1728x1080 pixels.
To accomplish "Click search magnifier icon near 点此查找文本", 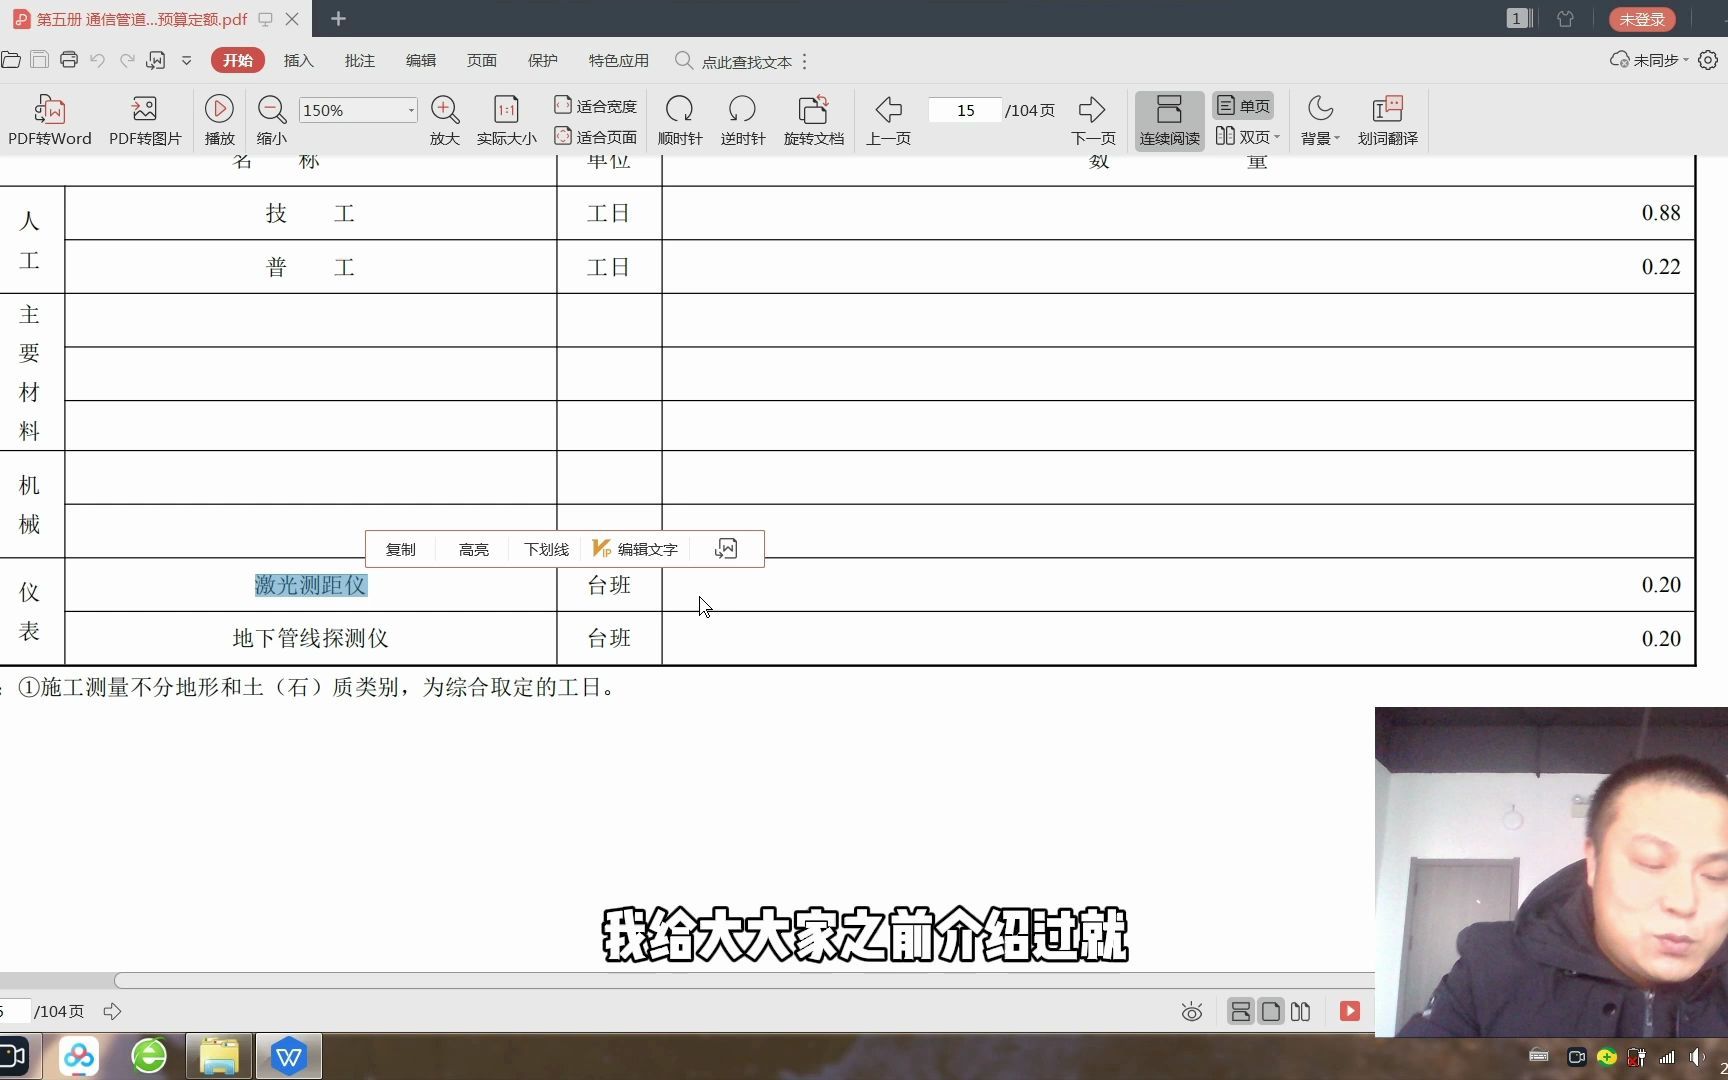I will tap(684, 60).
